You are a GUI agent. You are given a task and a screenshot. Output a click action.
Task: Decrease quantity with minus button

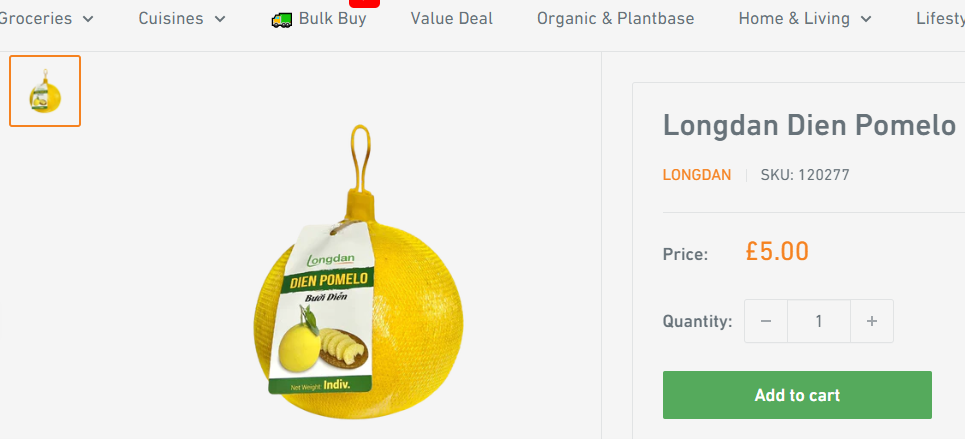766,321
